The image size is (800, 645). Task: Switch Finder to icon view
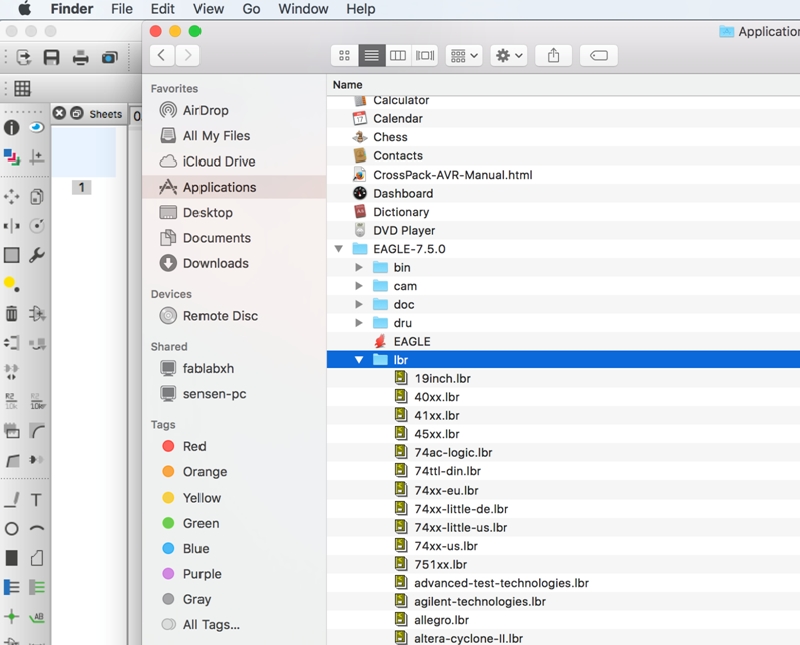[344, 55]
